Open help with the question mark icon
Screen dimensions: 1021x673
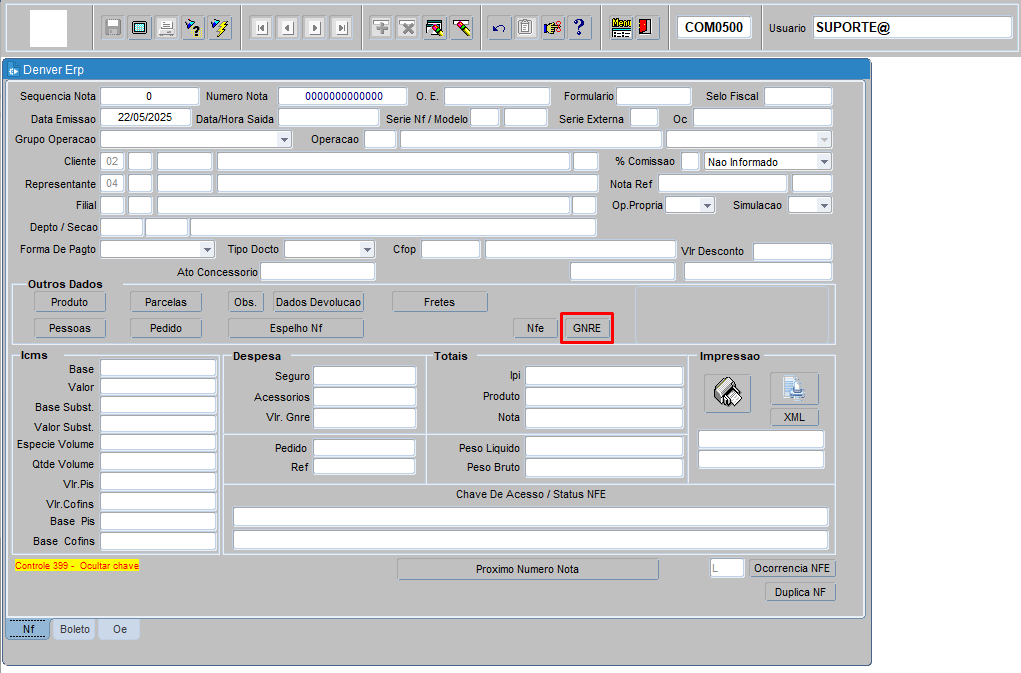(x=579, y=28)
